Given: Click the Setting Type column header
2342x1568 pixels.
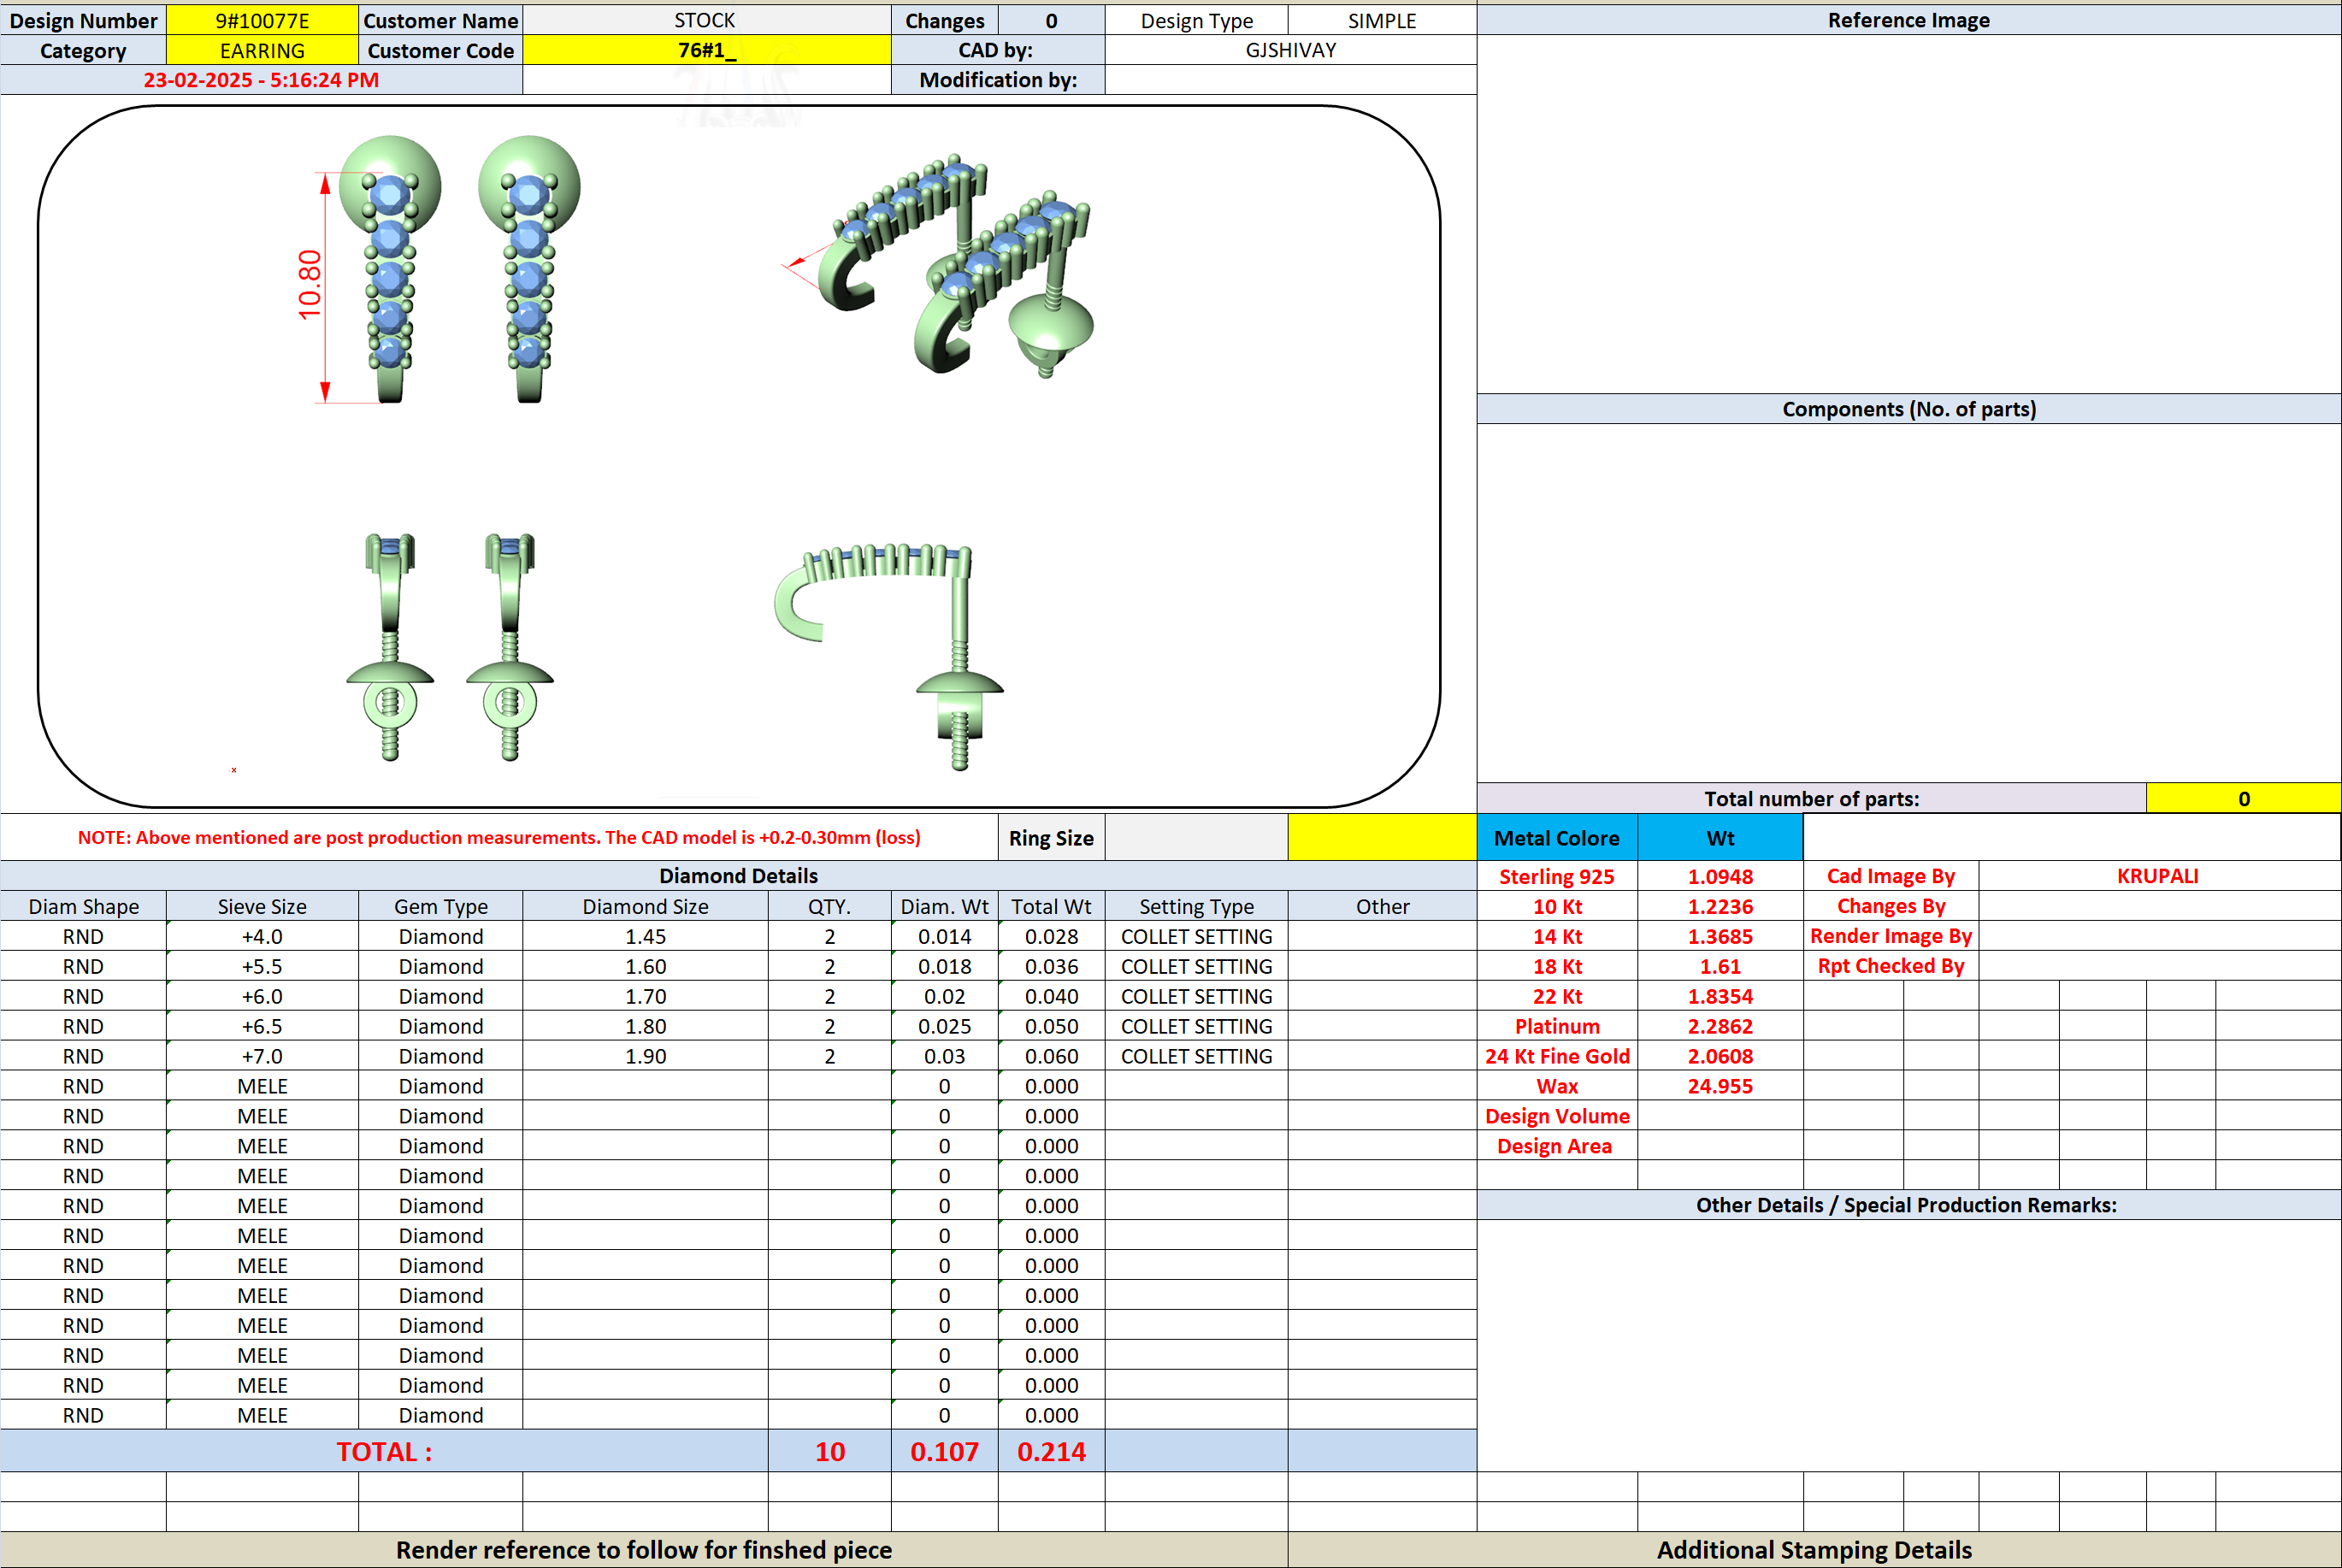Looking at the screenshot, I should [x=1196, y=906].
